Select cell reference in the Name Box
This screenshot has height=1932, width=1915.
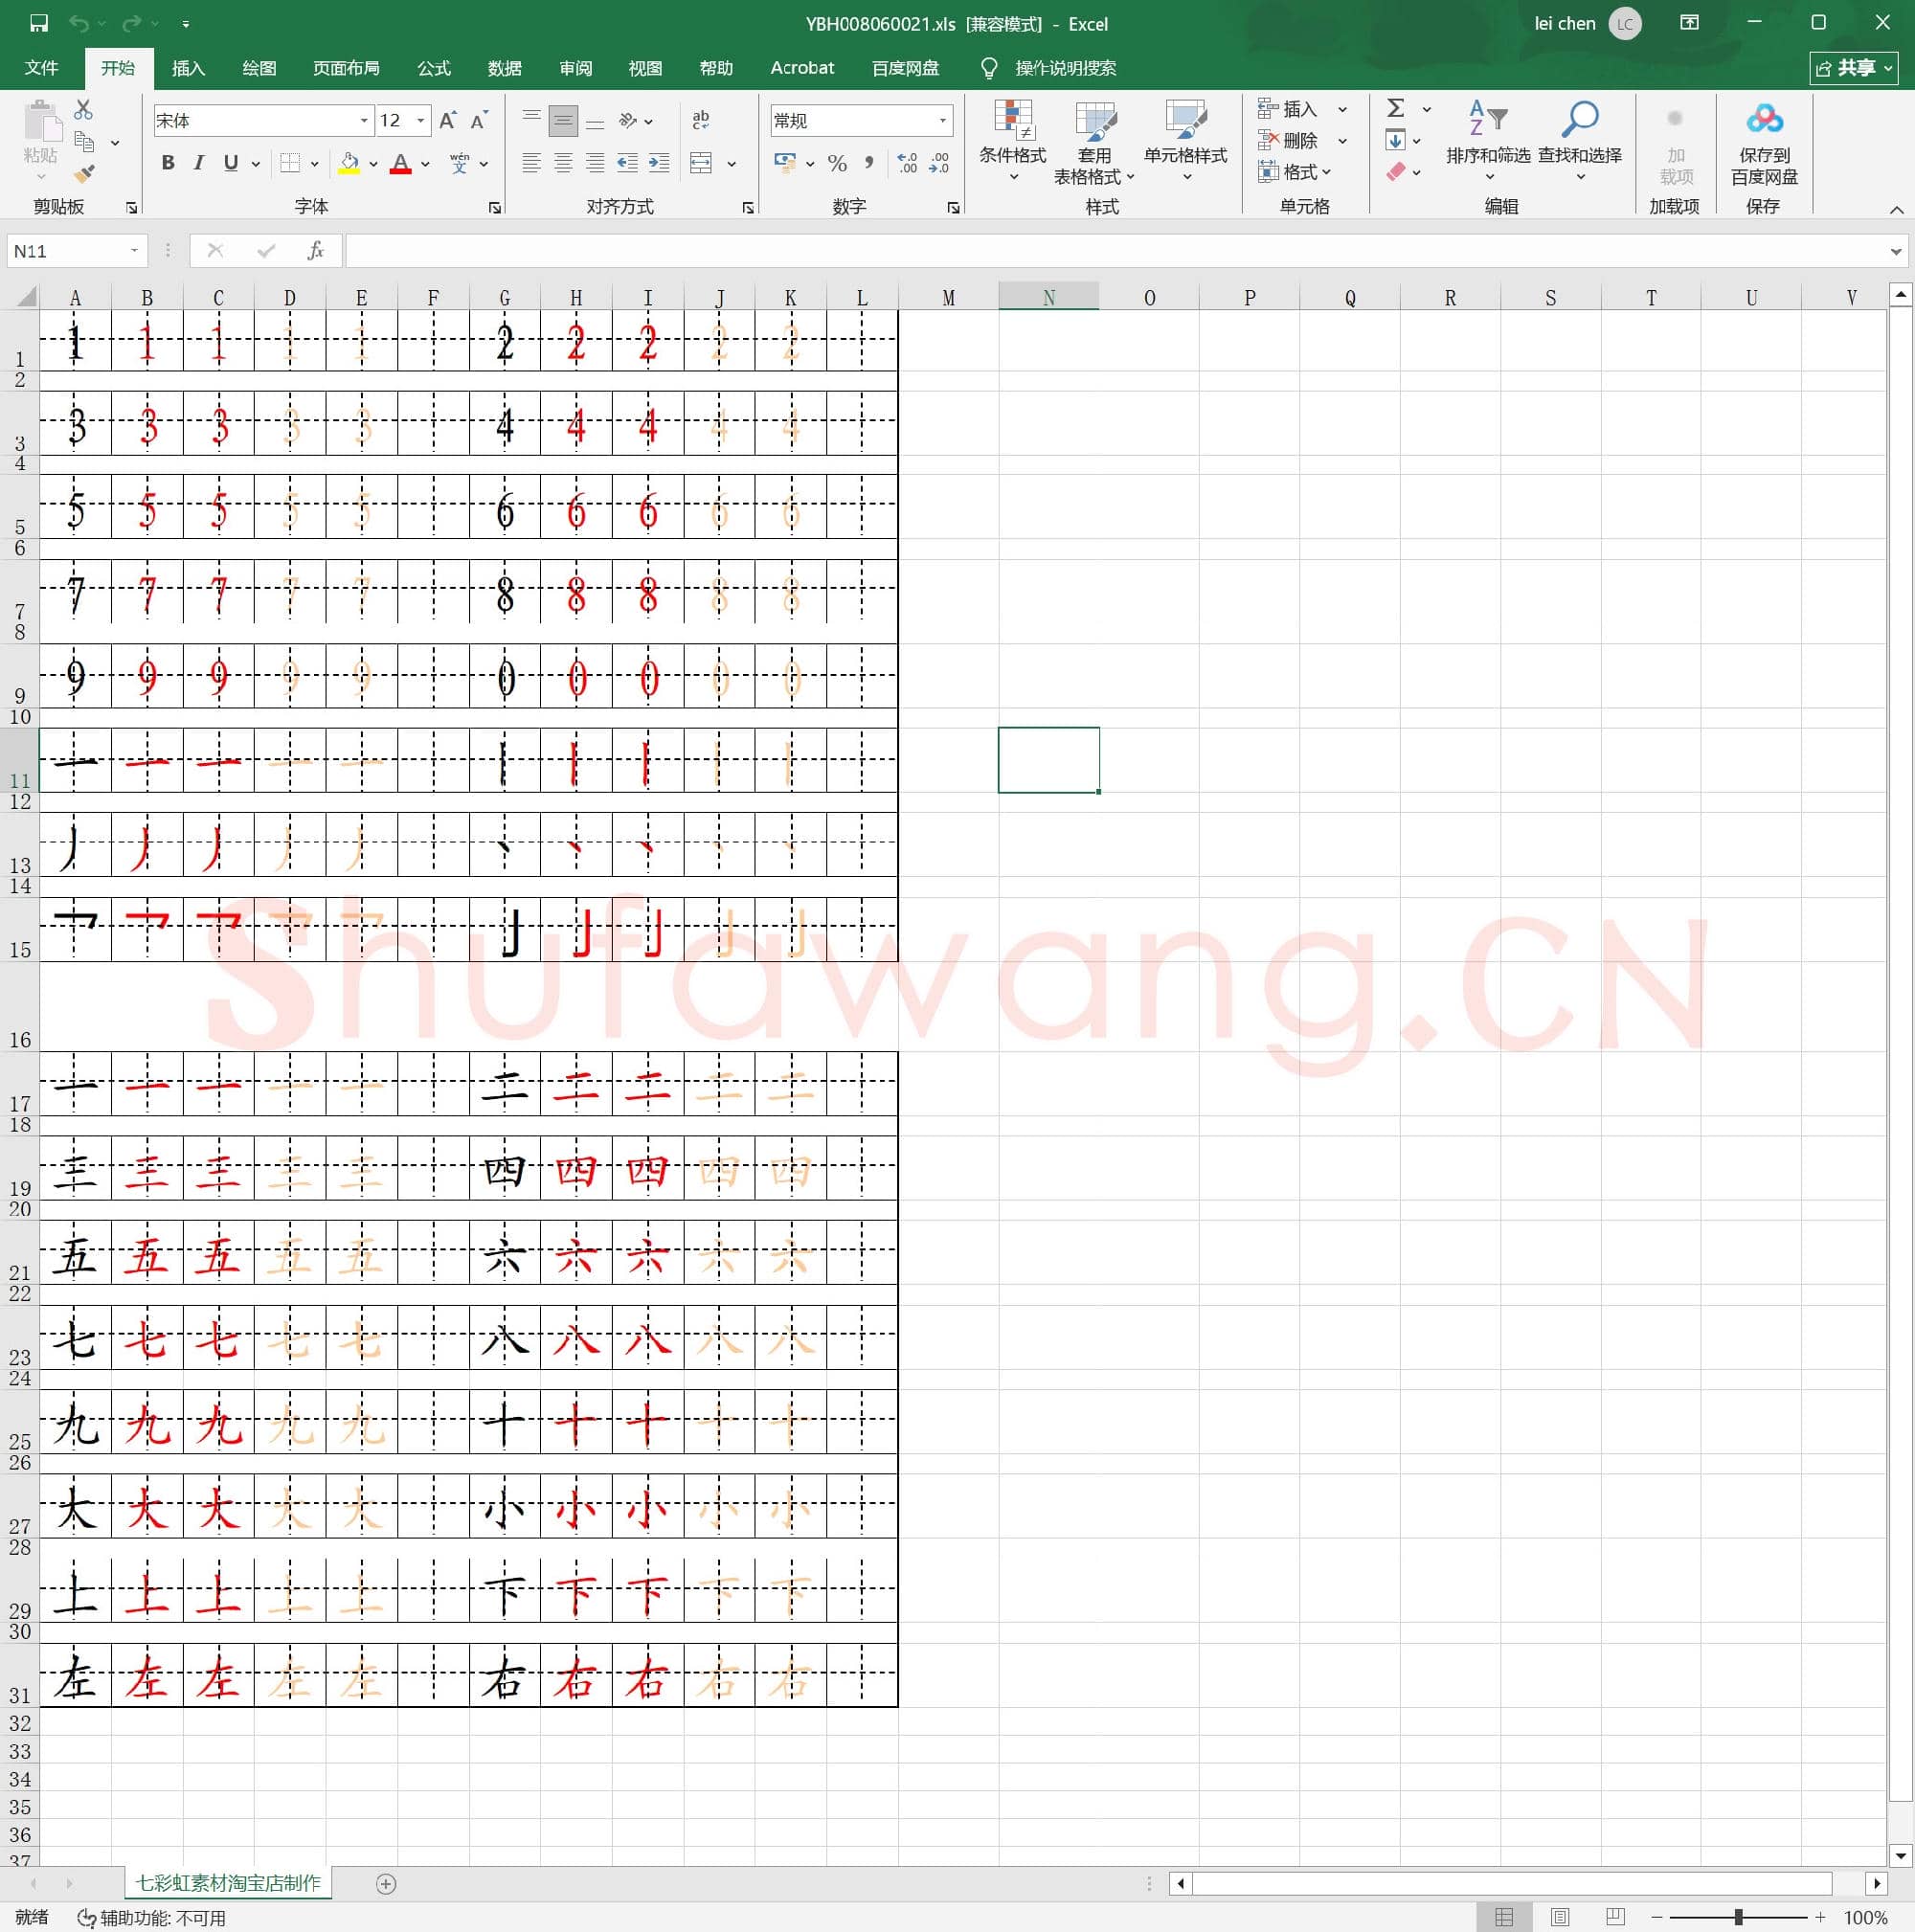tap(70, 250)
